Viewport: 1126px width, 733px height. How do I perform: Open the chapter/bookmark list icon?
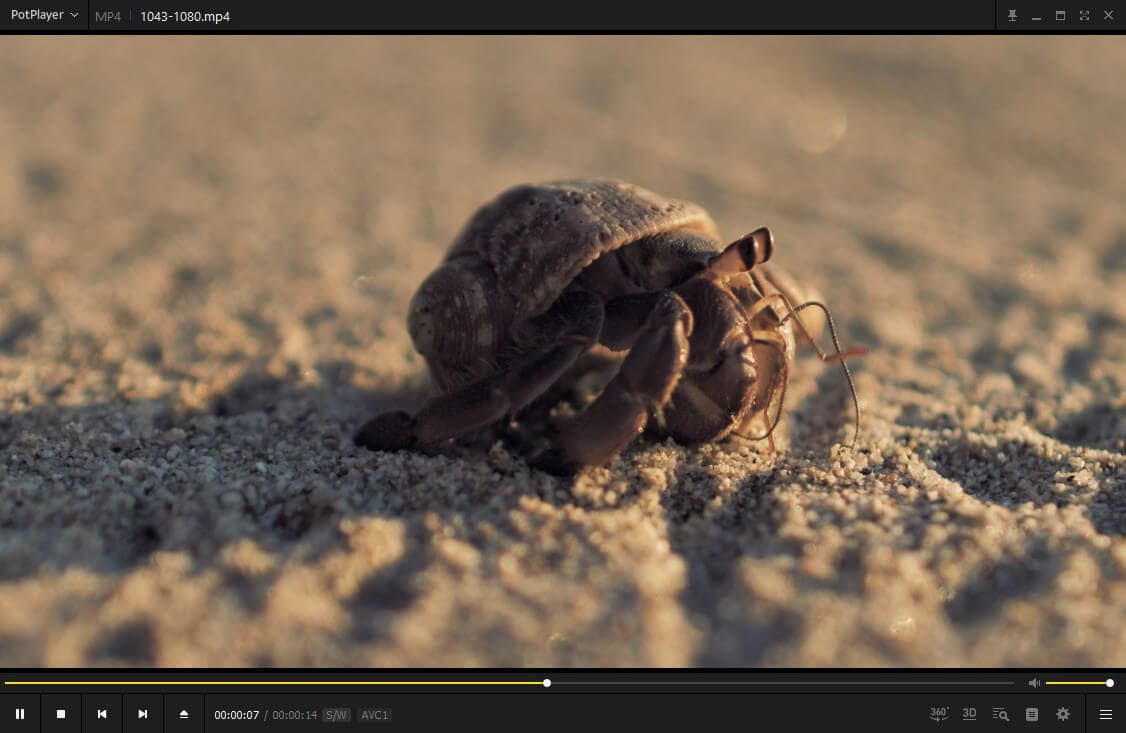[1032, 714]
